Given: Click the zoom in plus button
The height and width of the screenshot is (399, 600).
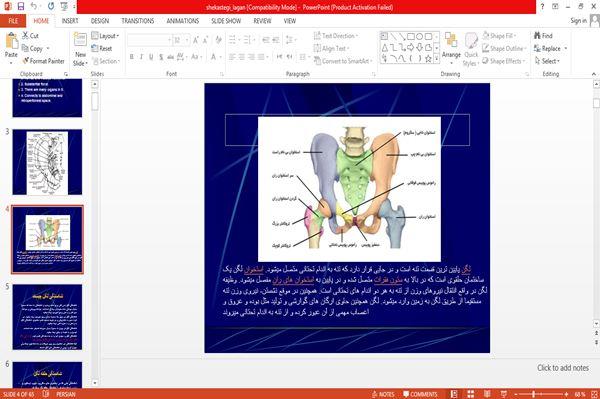Looking at the screenshot, I should [x=566, y=394].
